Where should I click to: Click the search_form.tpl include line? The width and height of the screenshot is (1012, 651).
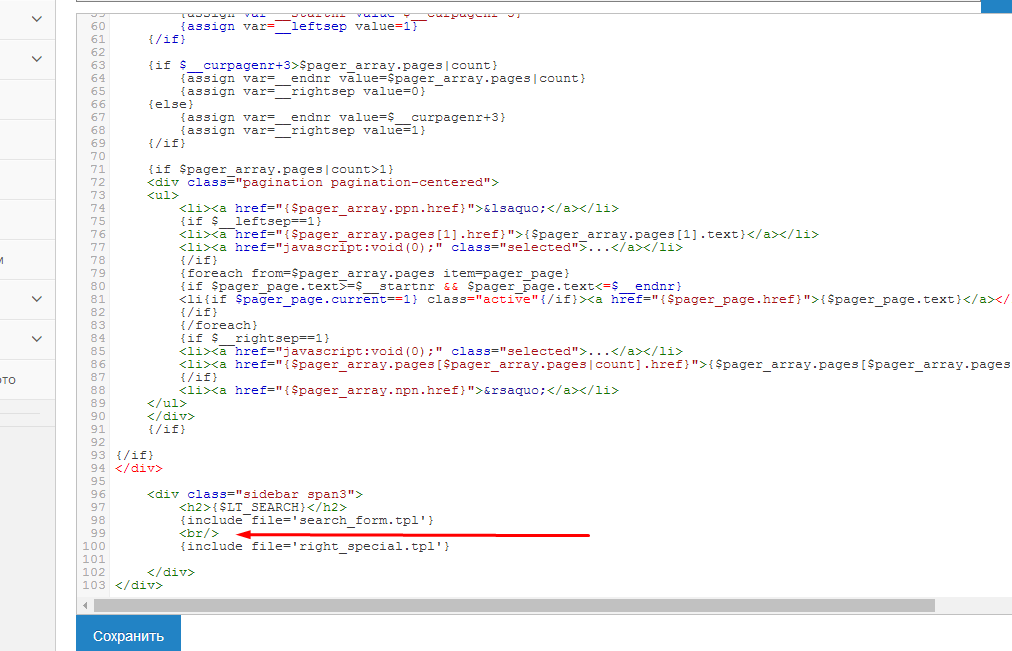(306, 520)
